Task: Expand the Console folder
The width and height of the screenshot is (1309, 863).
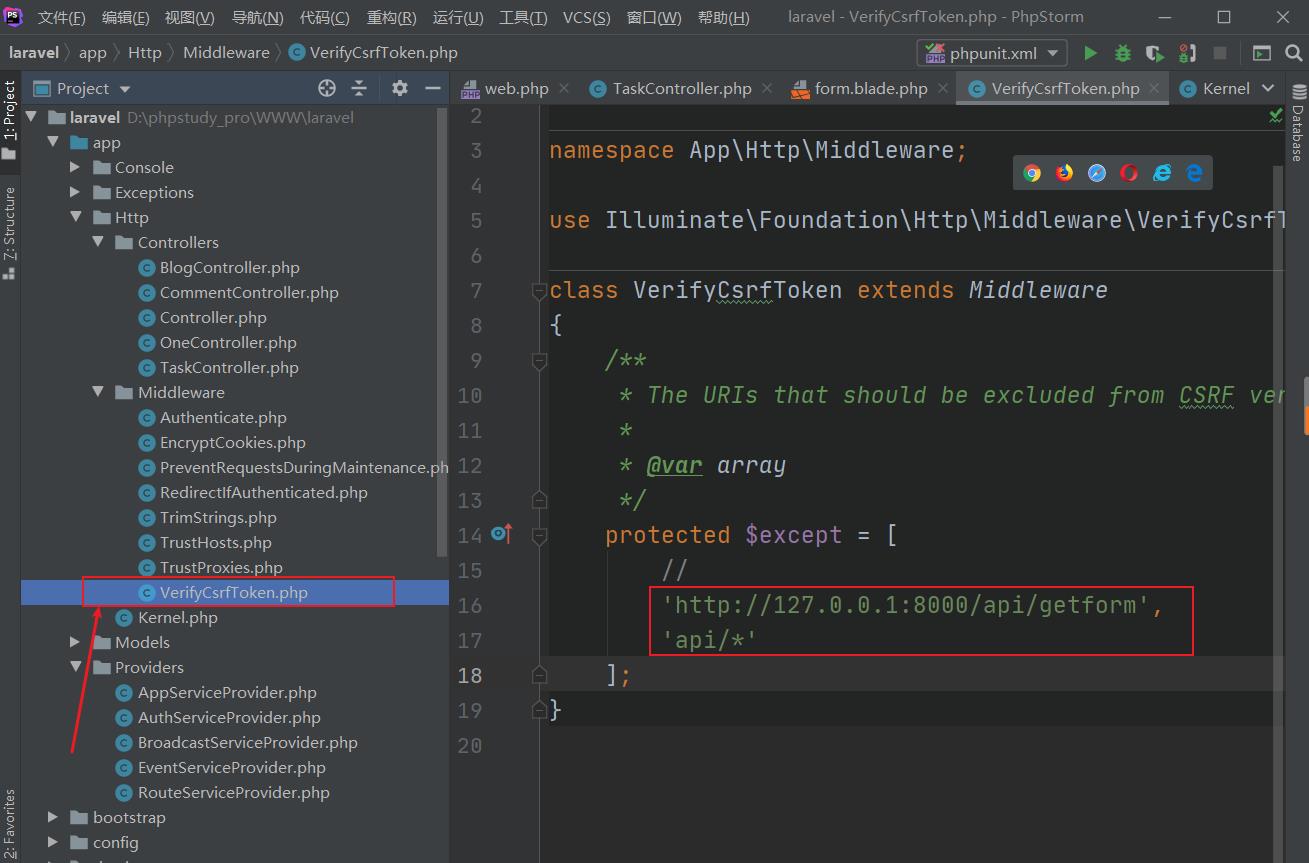Action: [75, 167]
